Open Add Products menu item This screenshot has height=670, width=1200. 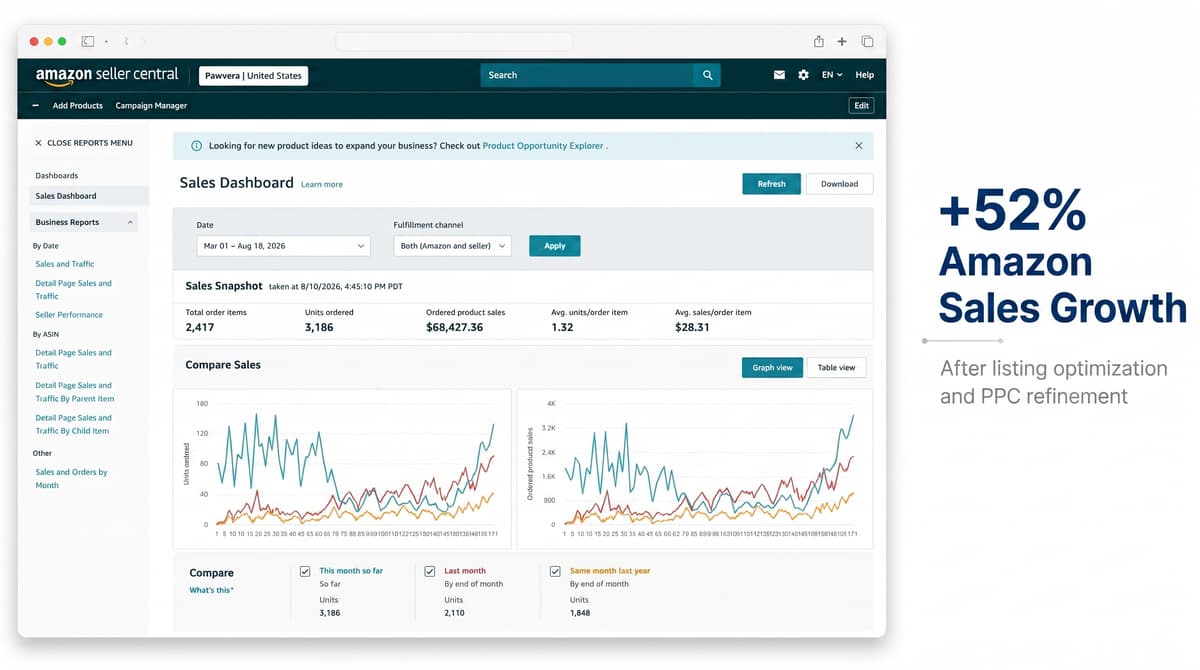click(78, 105)
